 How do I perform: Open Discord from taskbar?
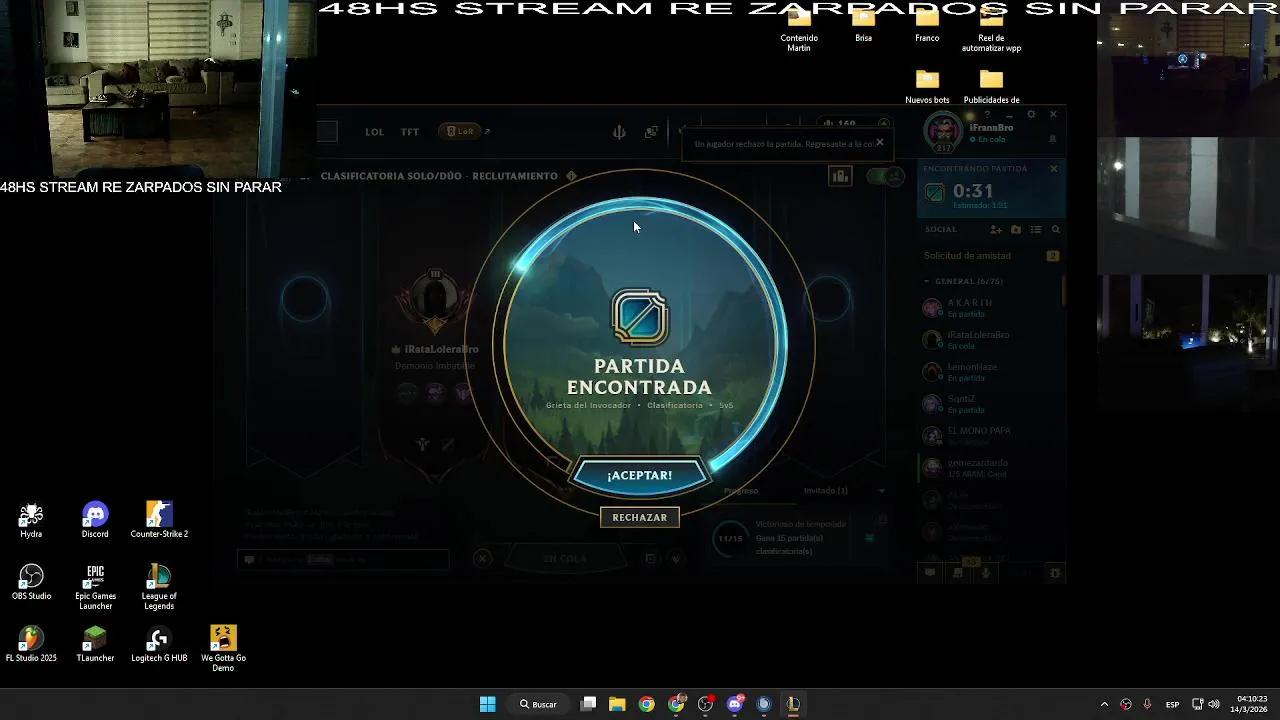(735, 704)
